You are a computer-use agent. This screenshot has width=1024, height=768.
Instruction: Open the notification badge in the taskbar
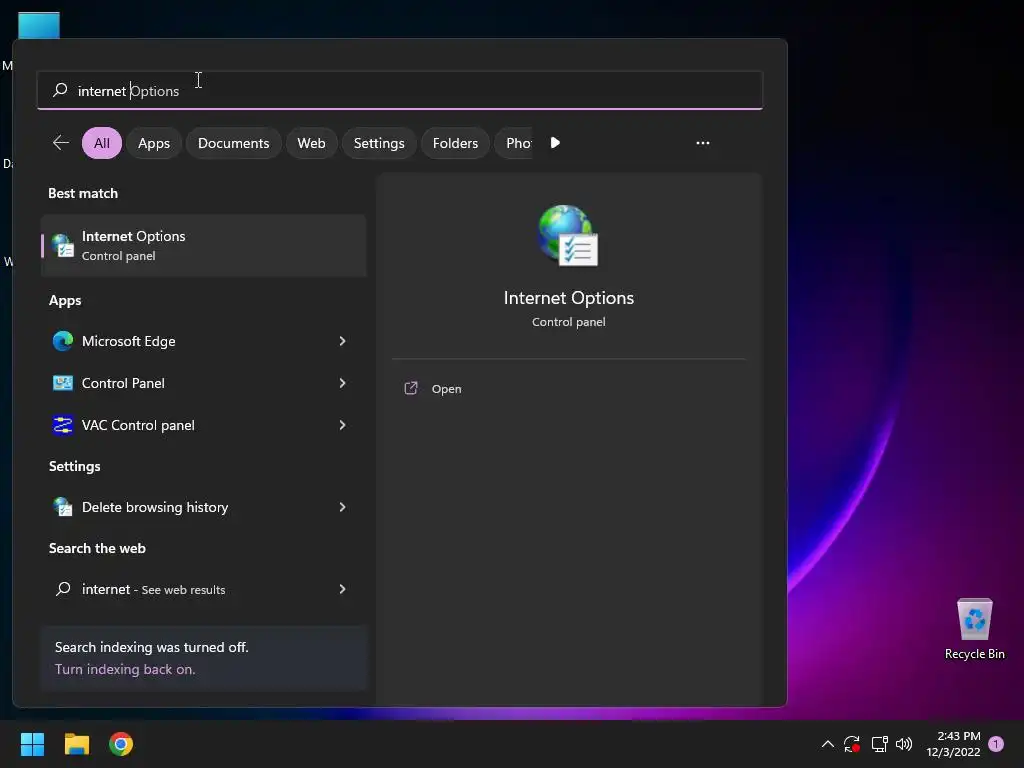[x=996, y=743]
